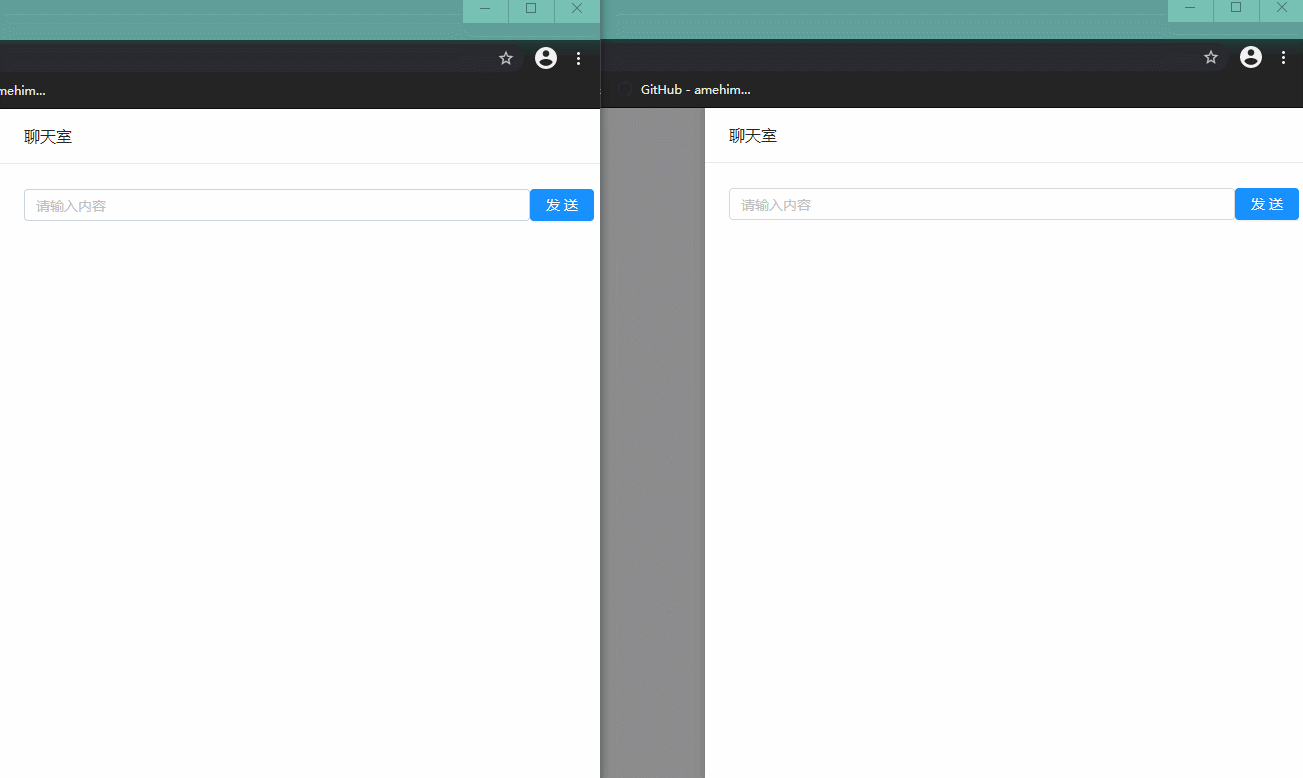
Task: Minimize the right browser window
Action: pyautogui.click(x=1190, y=9)
